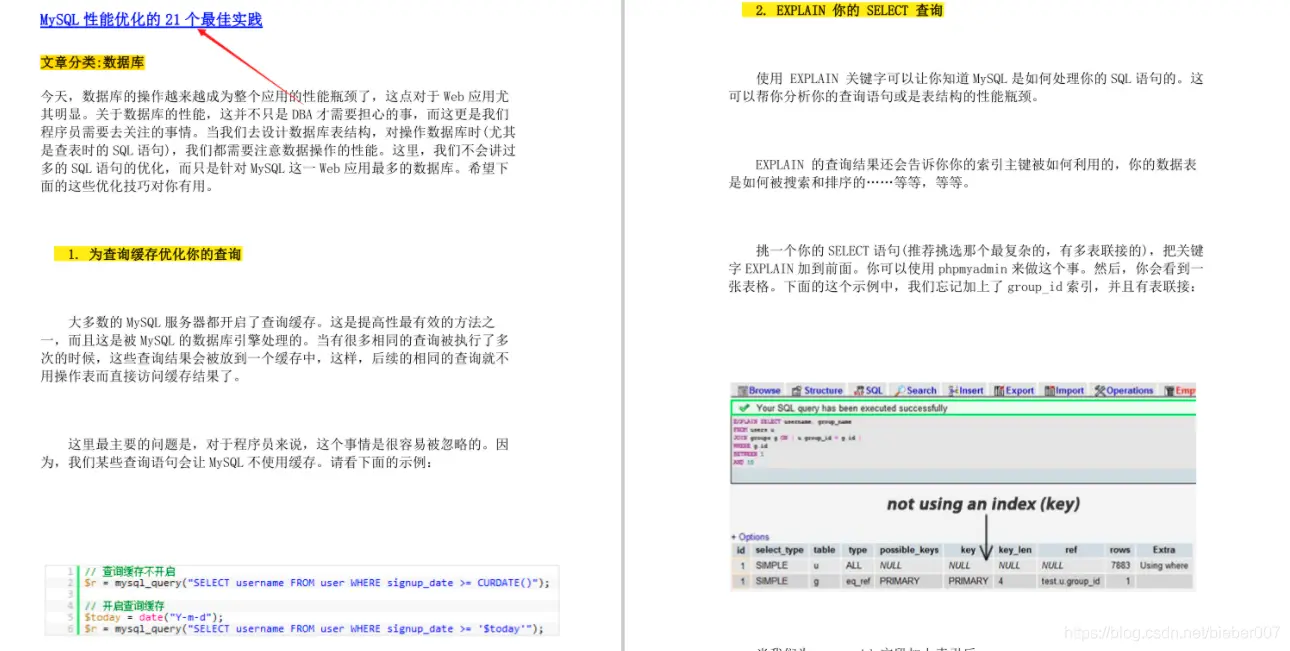
Task: Switch to the Export tab in phpMyAdmin
Action: (1014, 391)
